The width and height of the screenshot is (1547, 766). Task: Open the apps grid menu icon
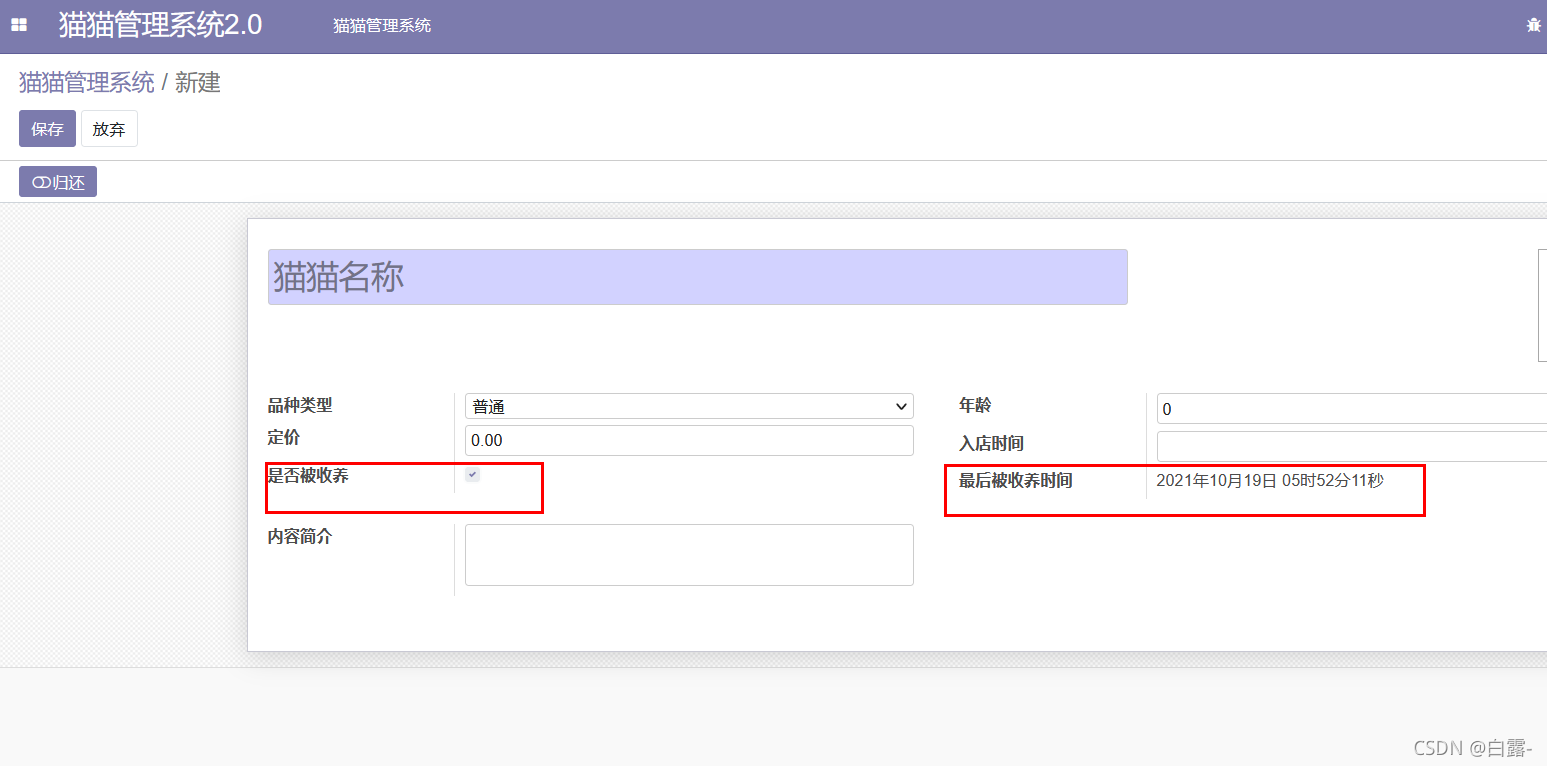(19, 25)
